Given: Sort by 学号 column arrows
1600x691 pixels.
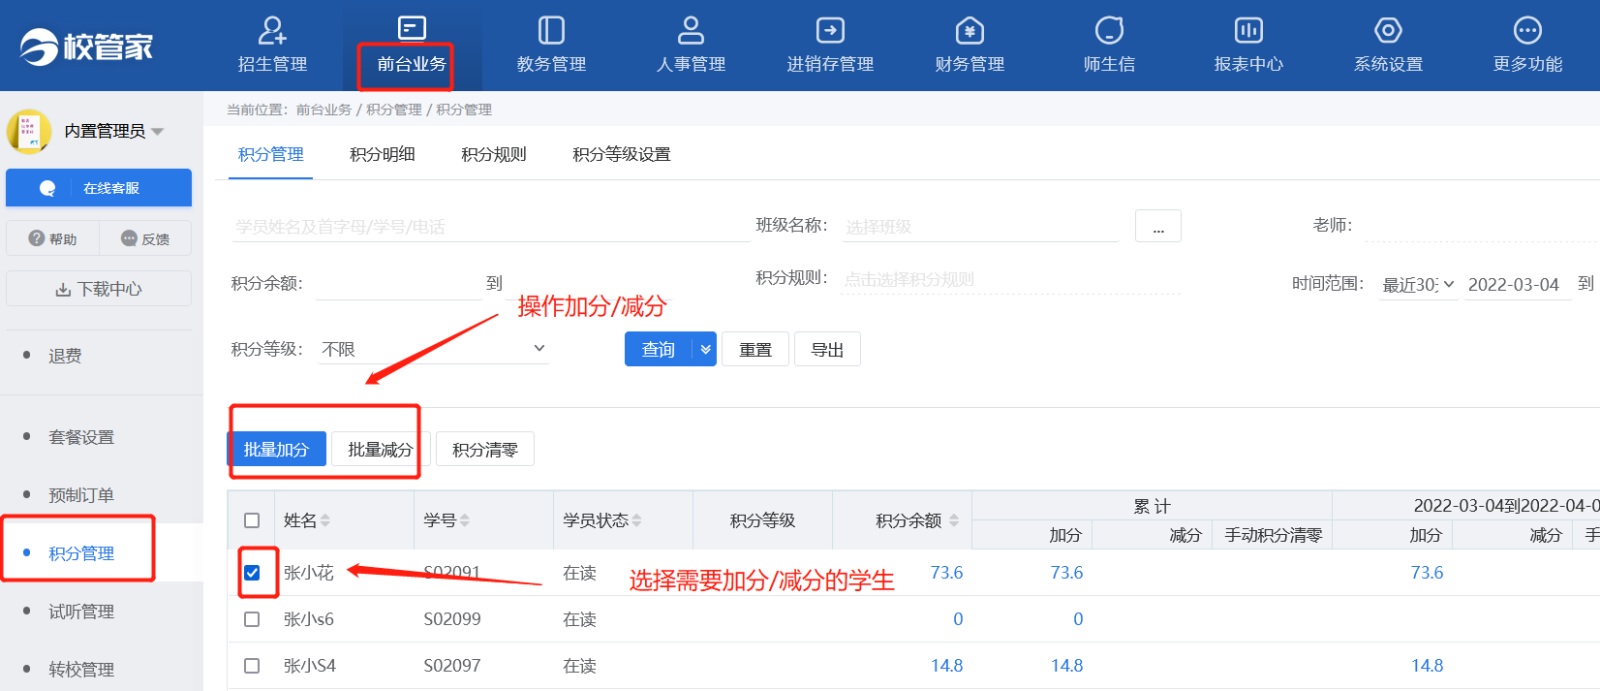Looking at the screenshot, I should pyautogui.click(x=465, y=520).
